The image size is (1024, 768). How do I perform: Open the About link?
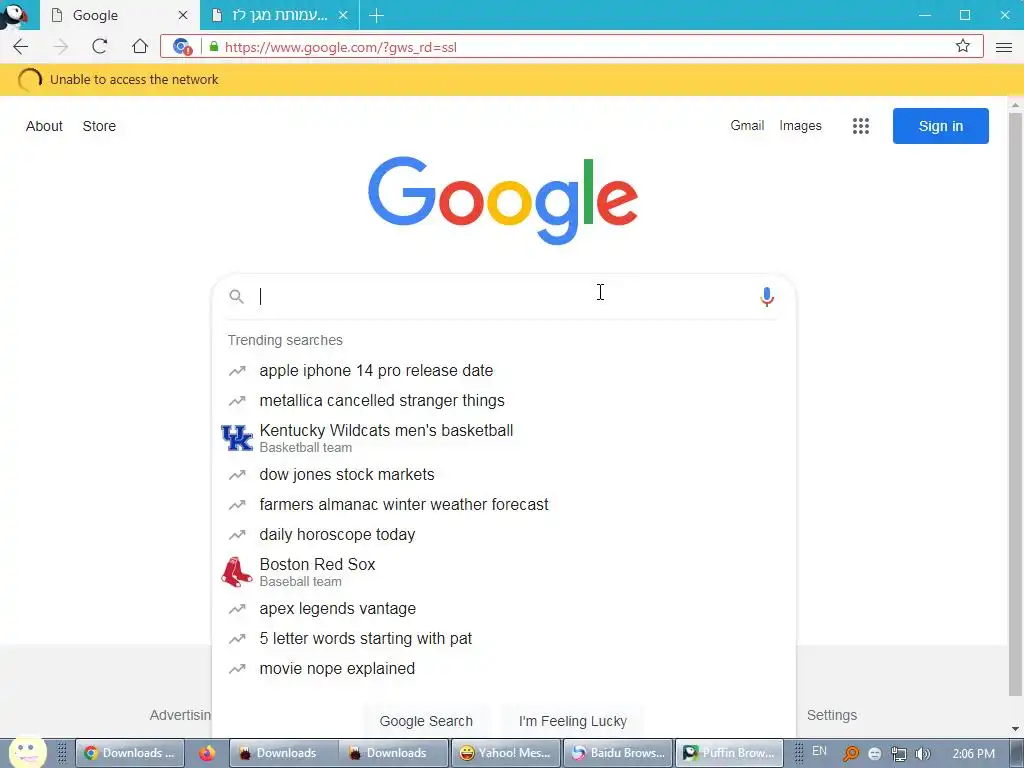pyautogui.click(x=44, y=126)
